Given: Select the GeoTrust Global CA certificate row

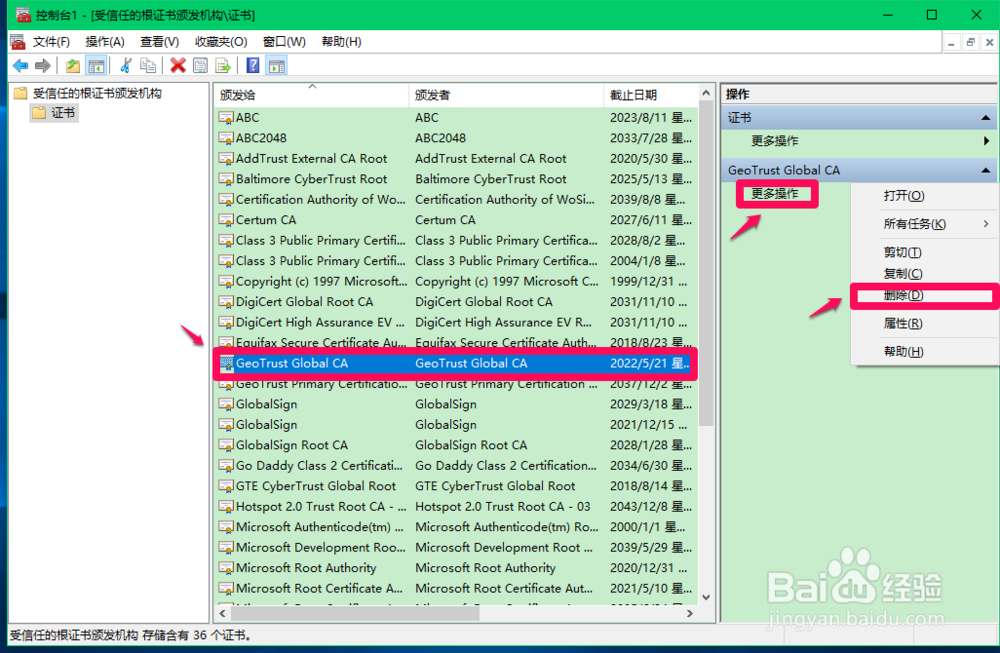Looking at the screenshot, I should [456, 363].
